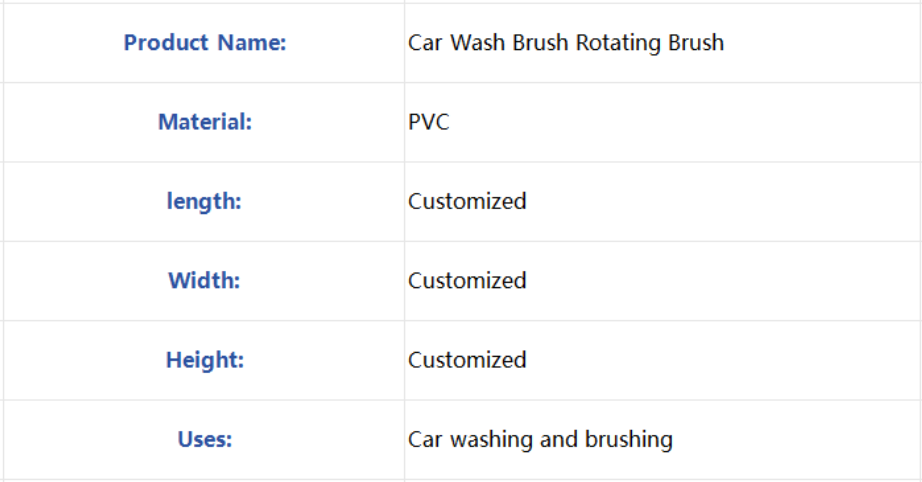The height and width of the screenshot is (482, 922).
Task: Select the Width label cell
Action: tap(204, 281)
